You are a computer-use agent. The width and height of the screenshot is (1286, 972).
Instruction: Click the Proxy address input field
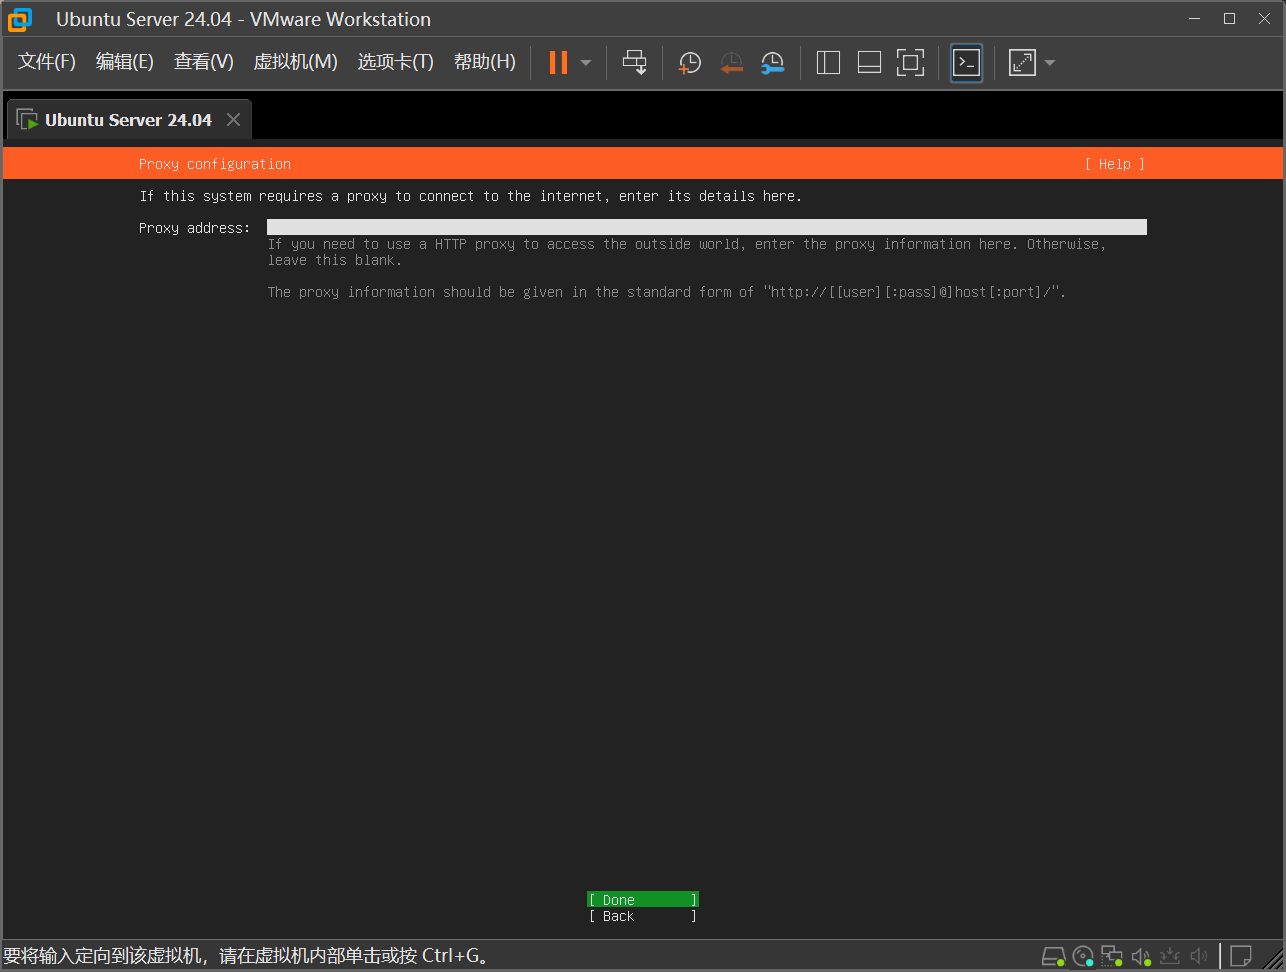pos(706,228)
